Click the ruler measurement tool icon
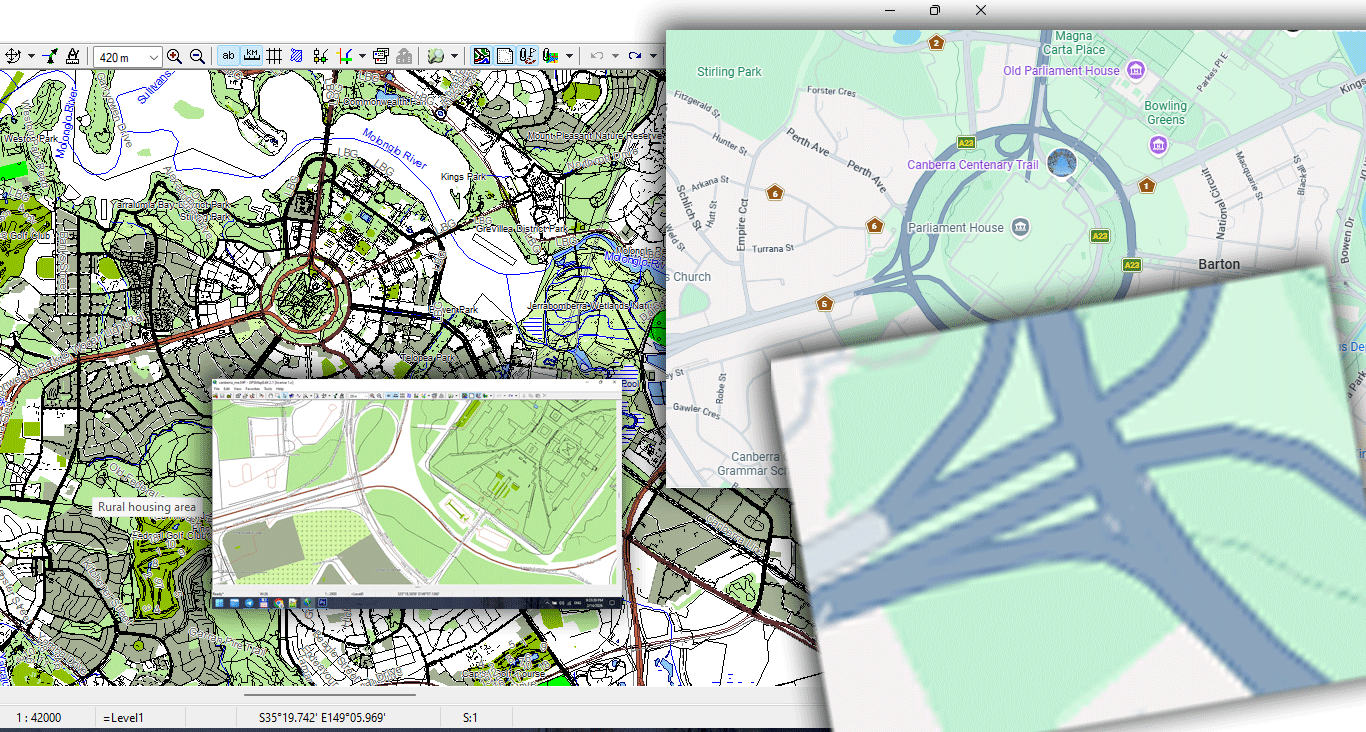1366x732 pixels. (74, 56)
